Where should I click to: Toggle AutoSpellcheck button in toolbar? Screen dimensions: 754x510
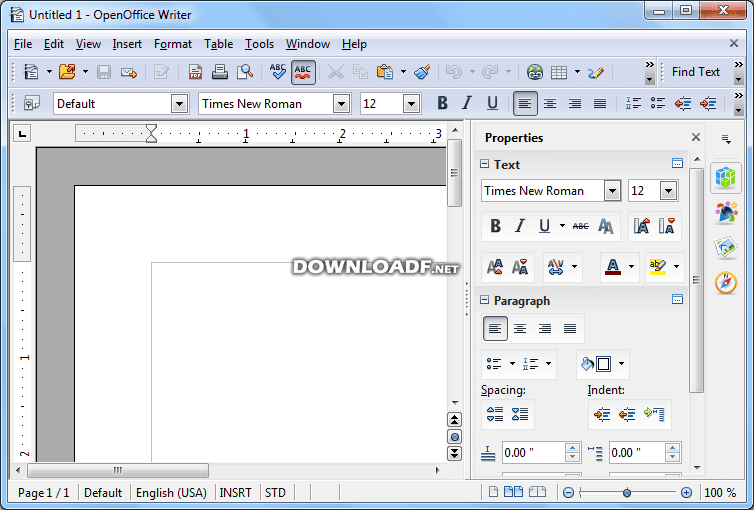303,72
